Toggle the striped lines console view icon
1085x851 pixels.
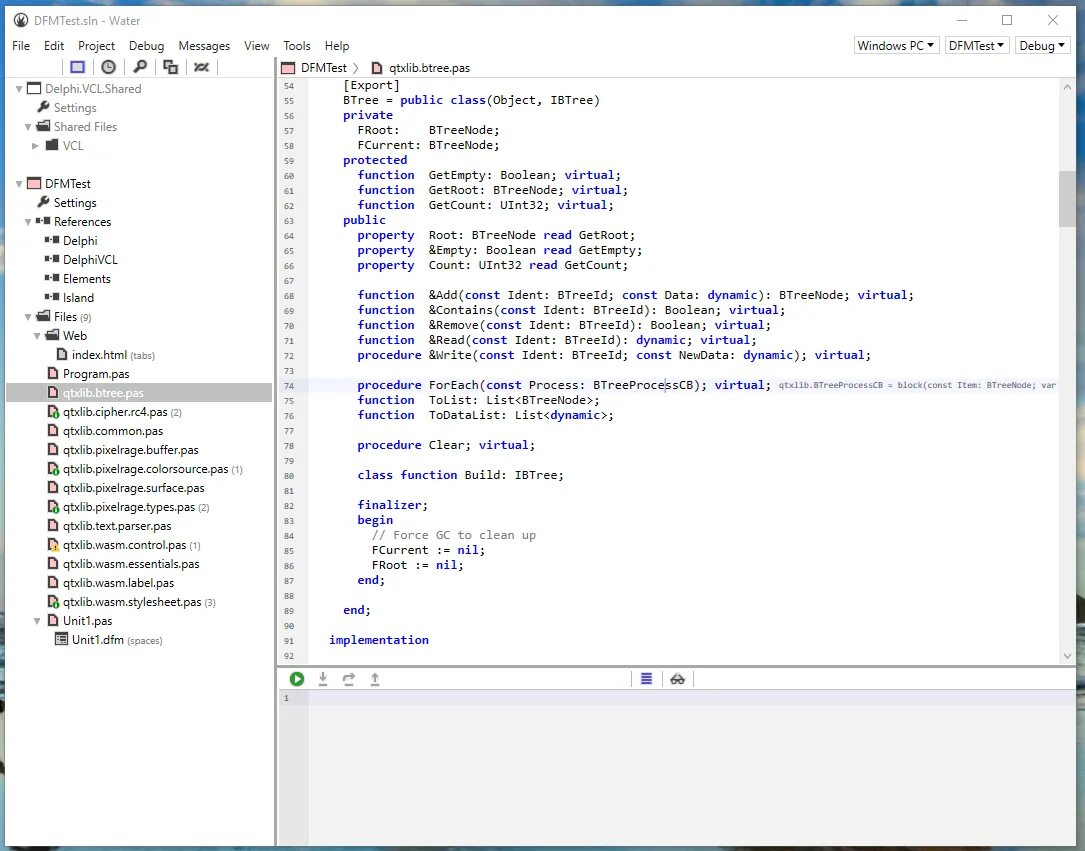646,679
